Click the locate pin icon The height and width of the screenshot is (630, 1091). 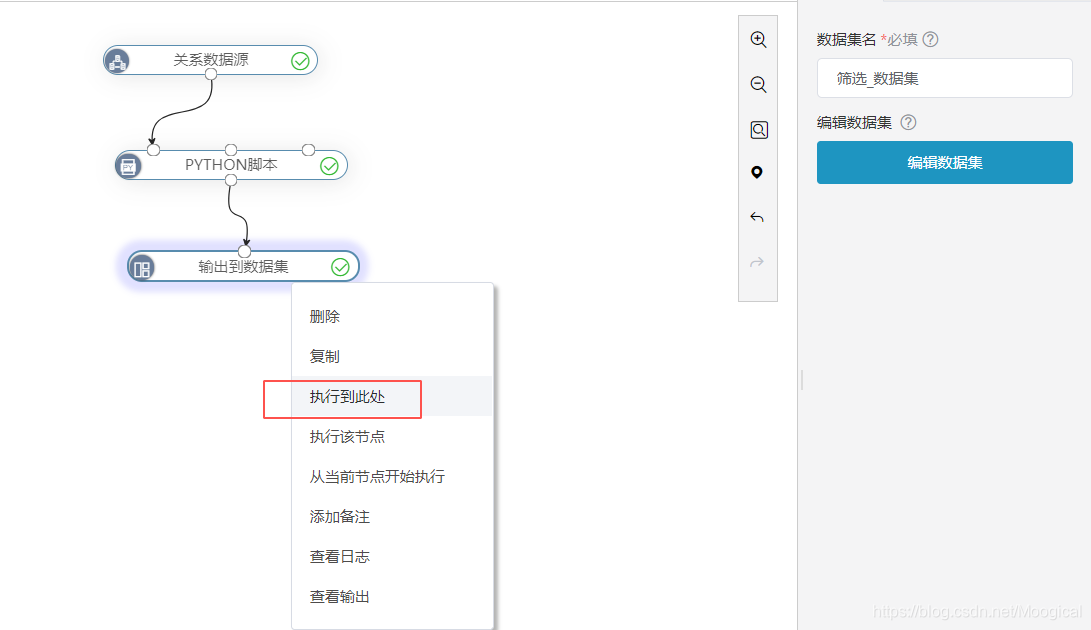point(757,173)
